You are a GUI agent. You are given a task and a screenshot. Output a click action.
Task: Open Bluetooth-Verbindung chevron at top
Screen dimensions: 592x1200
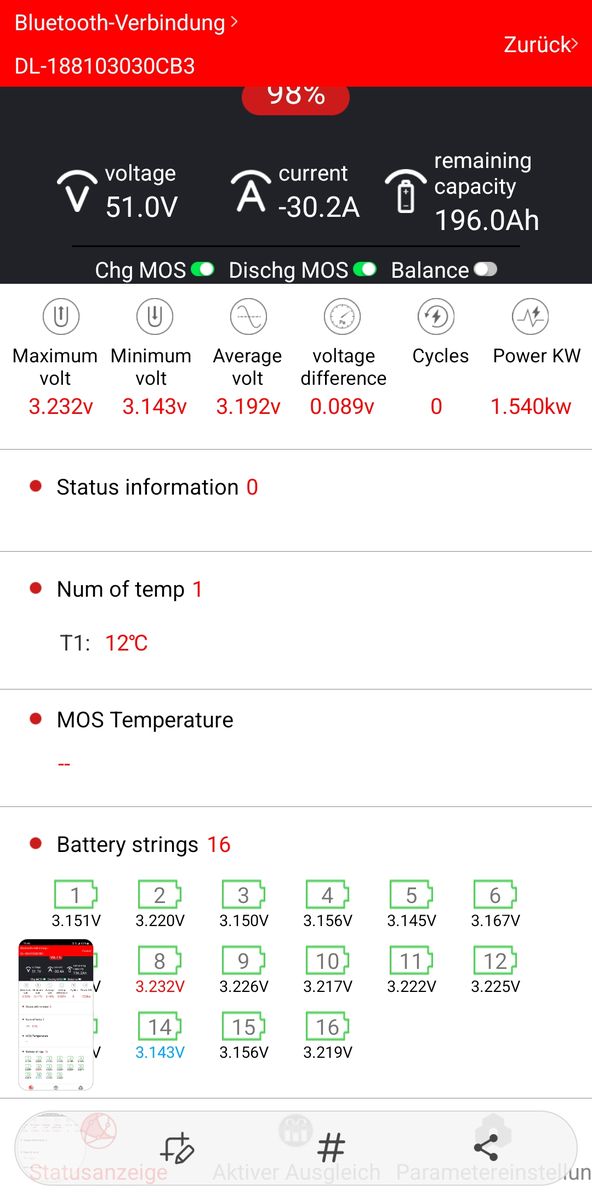(x=234, y=20)
